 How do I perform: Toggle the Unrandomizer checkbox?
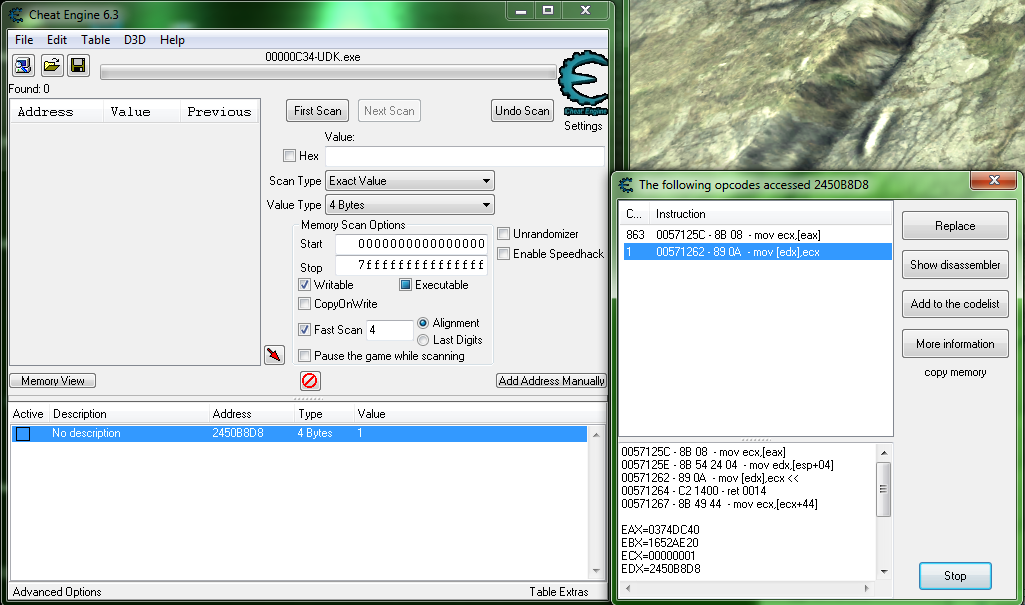pyautogui.click(x=503, y=234)
